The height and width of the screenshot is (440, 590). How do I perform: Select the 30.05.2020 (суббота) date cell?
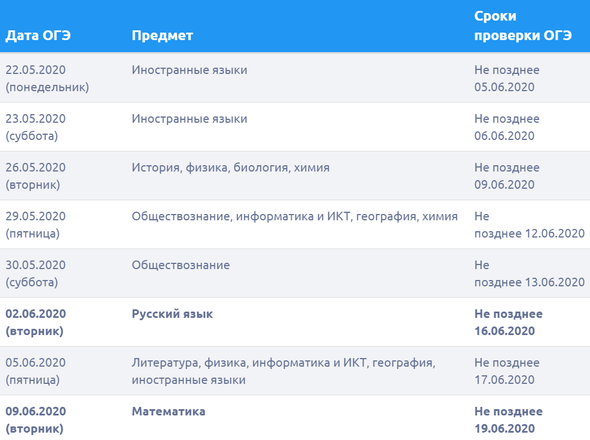click(35, 274)
